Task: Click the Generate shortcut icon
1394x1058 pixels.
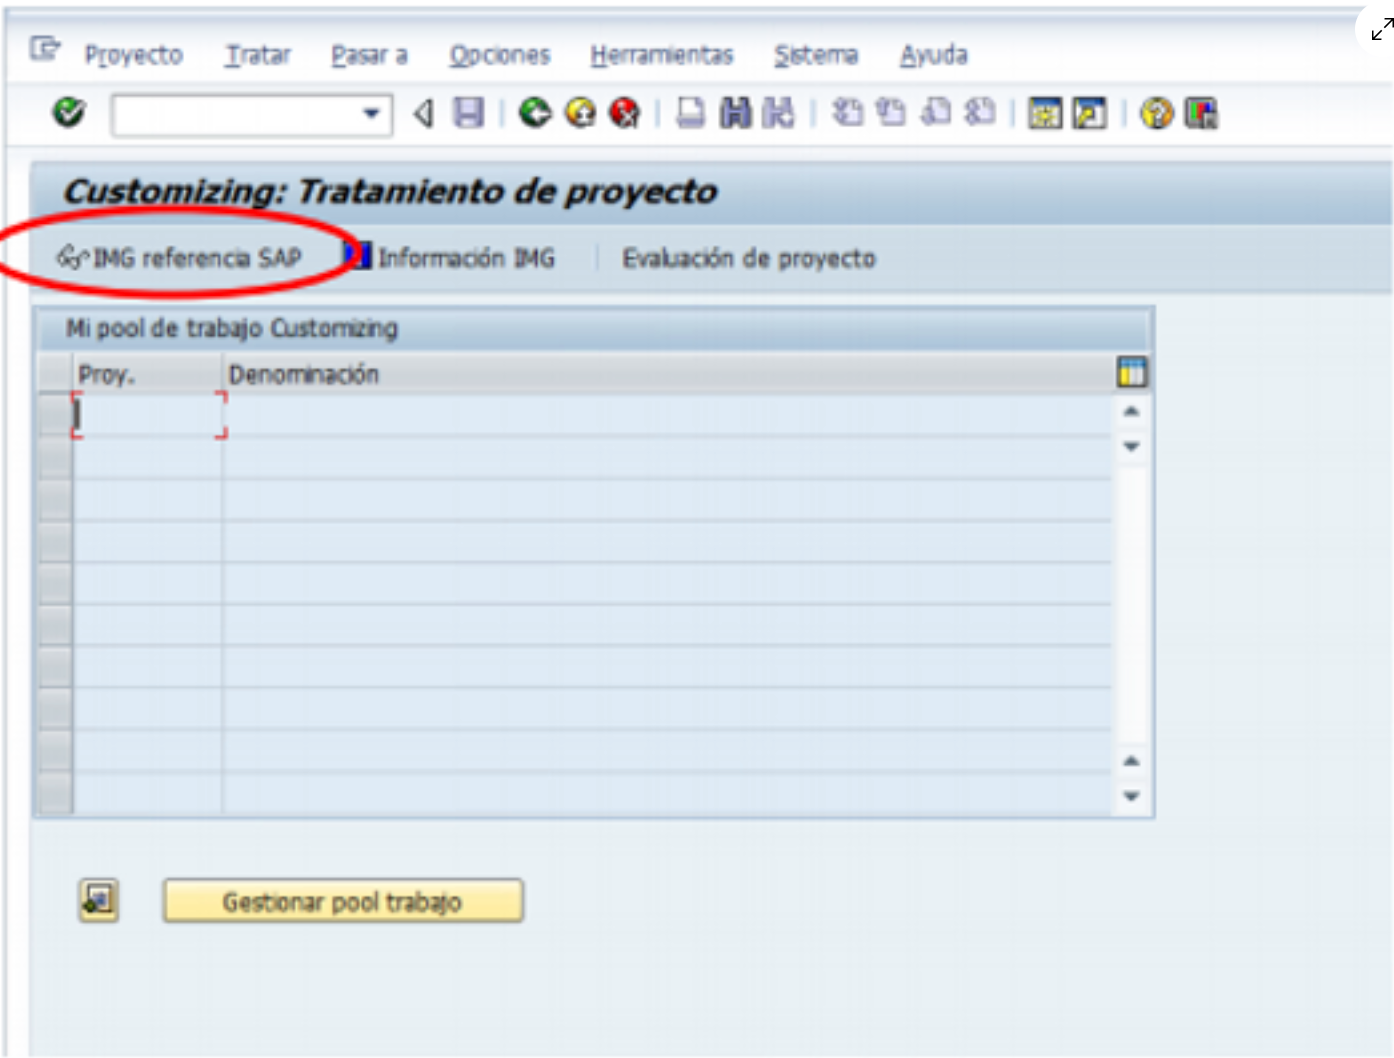Action: click(1089, 114)
